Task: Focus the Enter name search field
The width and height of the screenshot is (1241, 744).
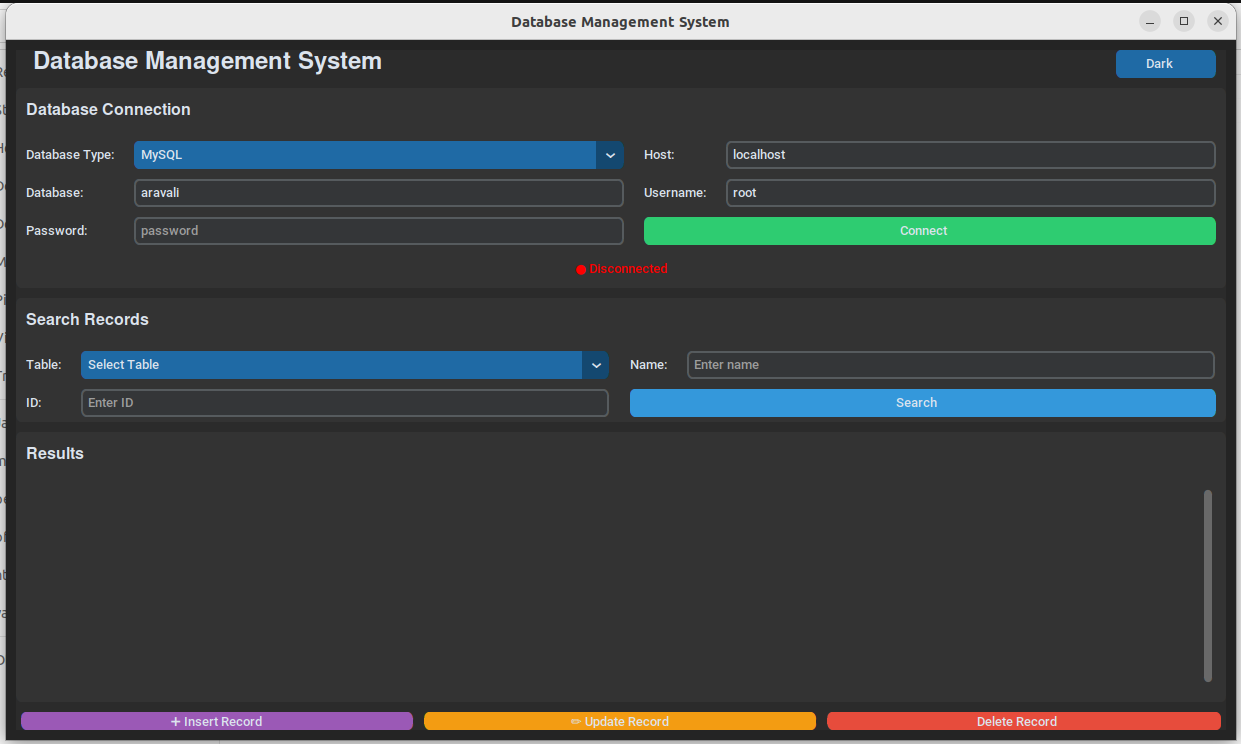Action: pos(950,365)
